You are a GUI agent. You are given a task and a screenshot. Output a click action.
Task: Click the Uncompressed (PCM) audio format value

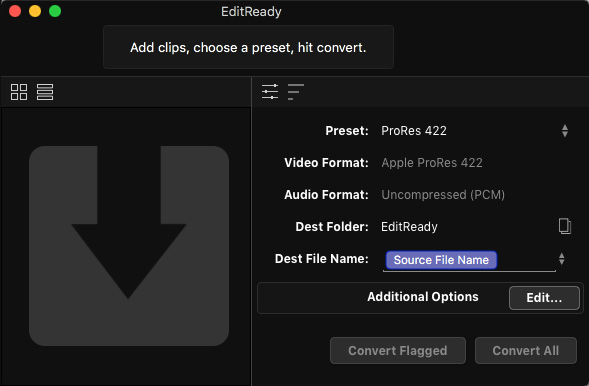[443, 195]
